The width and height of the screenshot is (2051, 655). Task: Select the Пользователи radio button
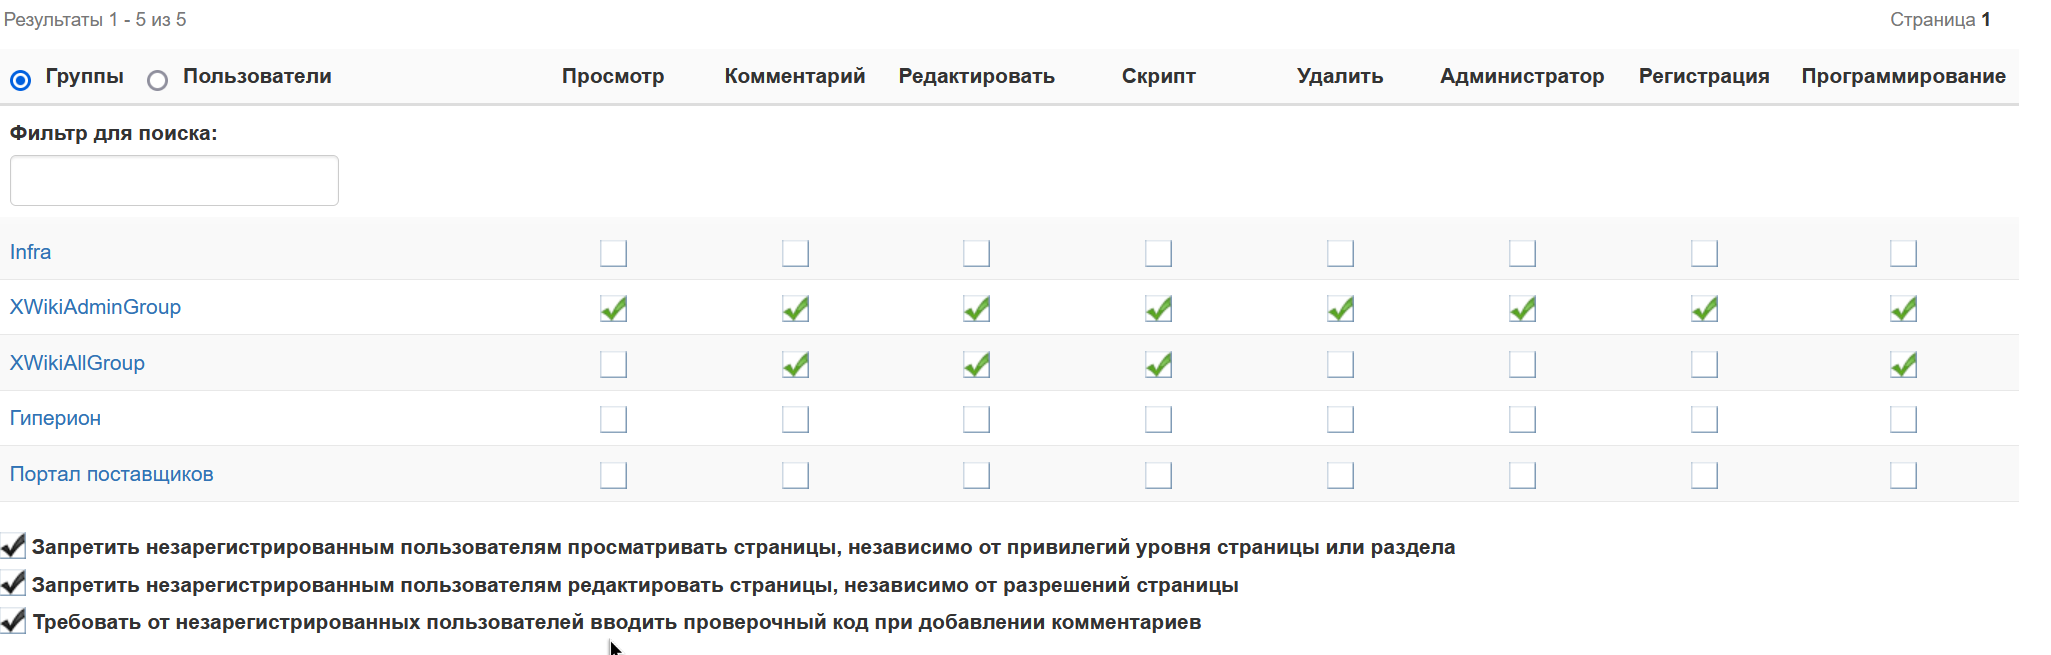click(x=157, y=80)
